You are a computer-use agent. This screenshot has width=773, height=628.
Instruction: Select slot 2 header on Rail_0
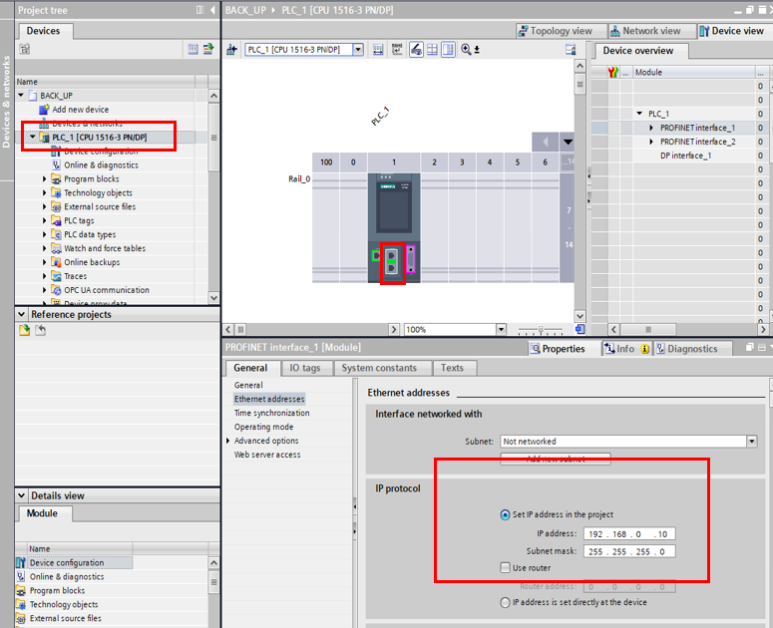tap(434, 162)
